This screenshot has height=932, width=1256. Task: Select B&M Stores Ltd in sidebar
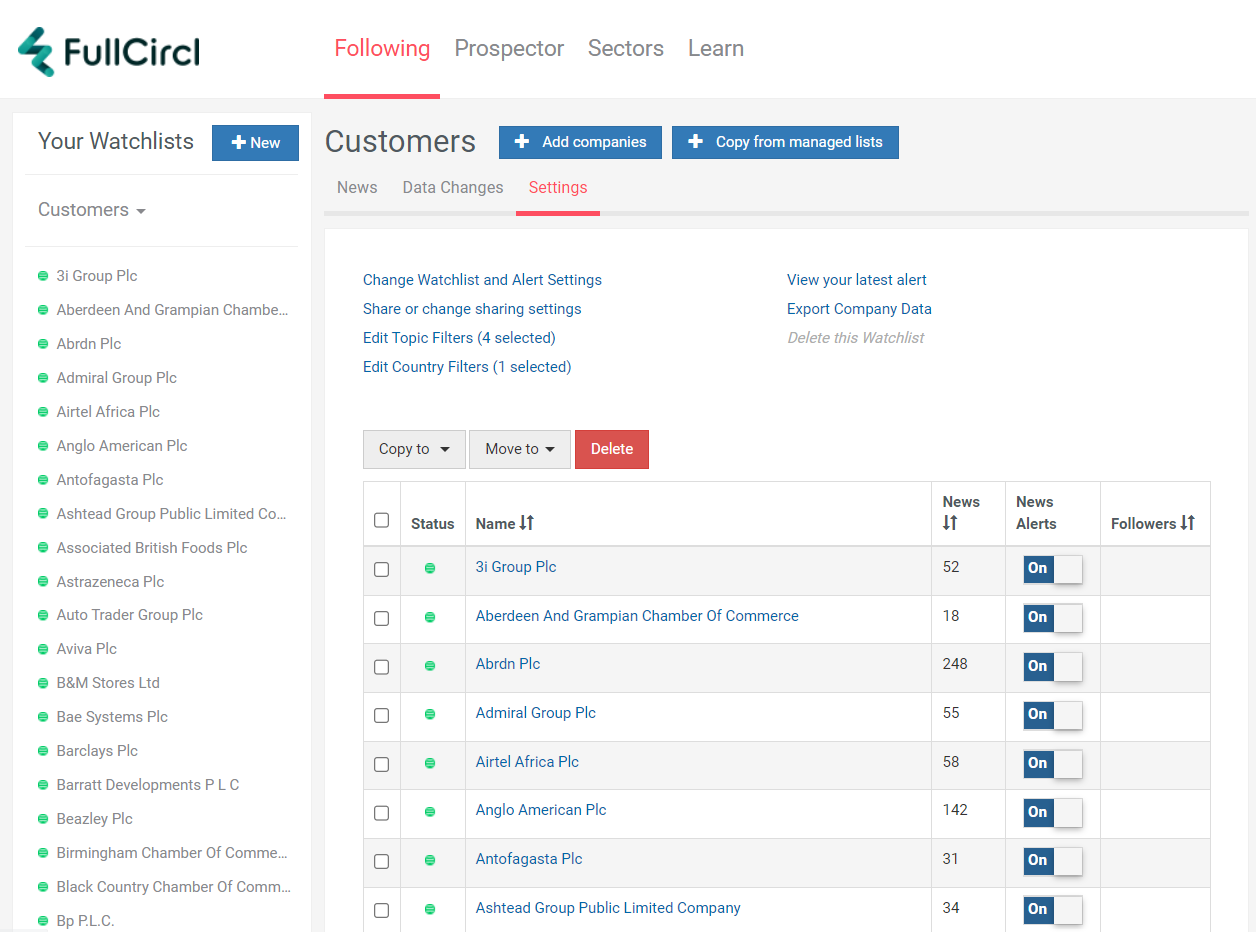[x=108, y=683]
